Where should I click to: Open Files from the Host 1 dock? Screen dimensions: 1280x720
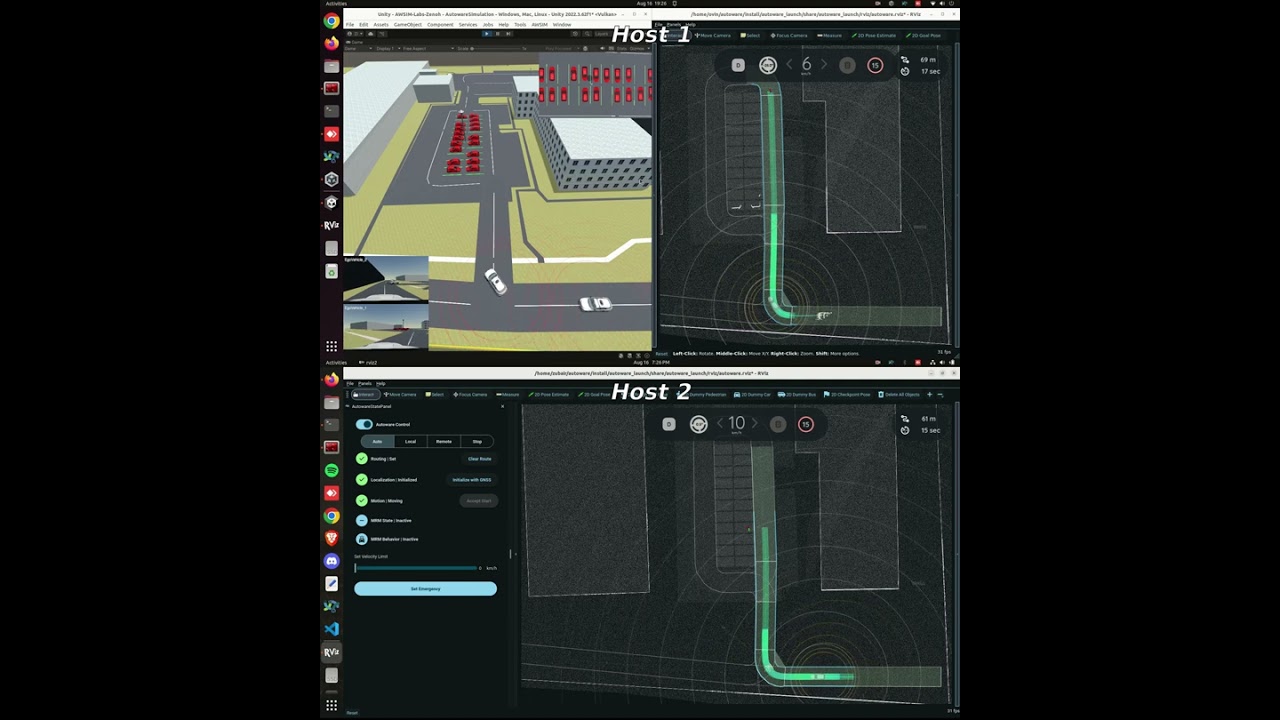tap(331, 66)
